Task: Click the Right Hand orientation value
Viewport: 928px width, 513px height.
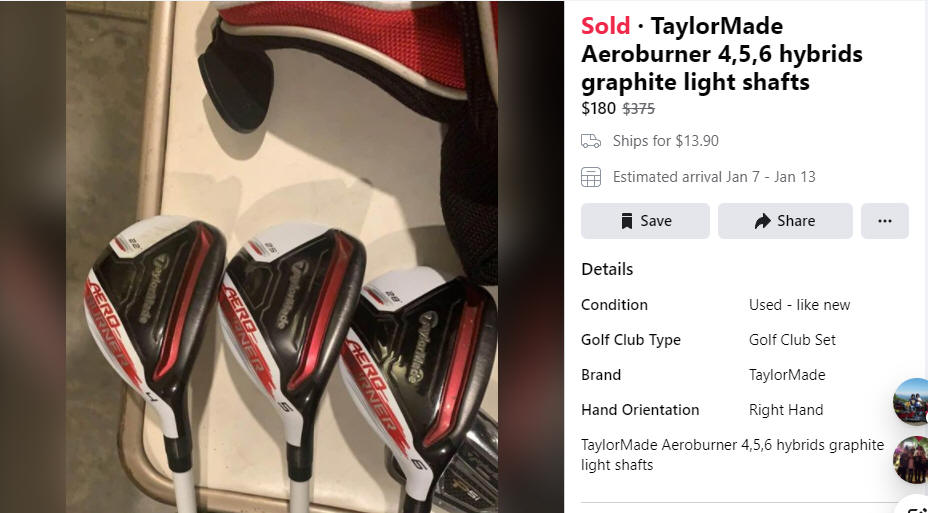Action: pos(785,409)
